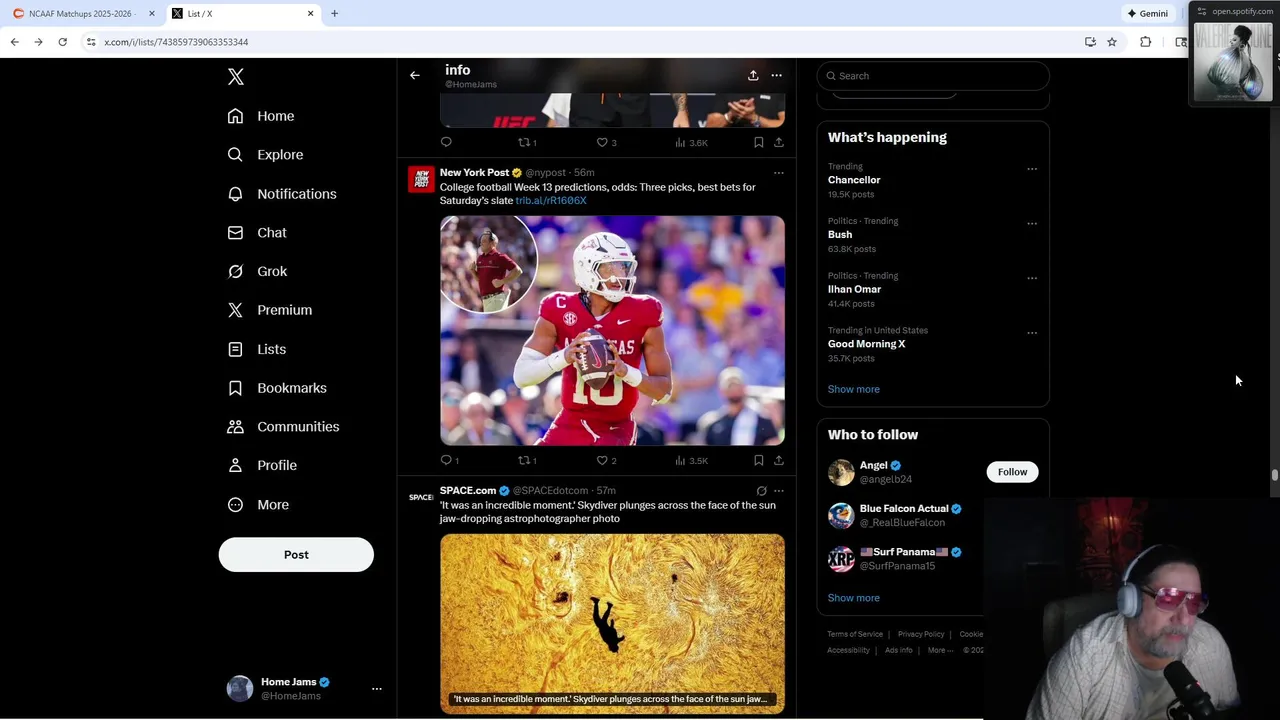Open Notifications in the sidebar
Viewport: 1280px width, 720px height.
282,194
